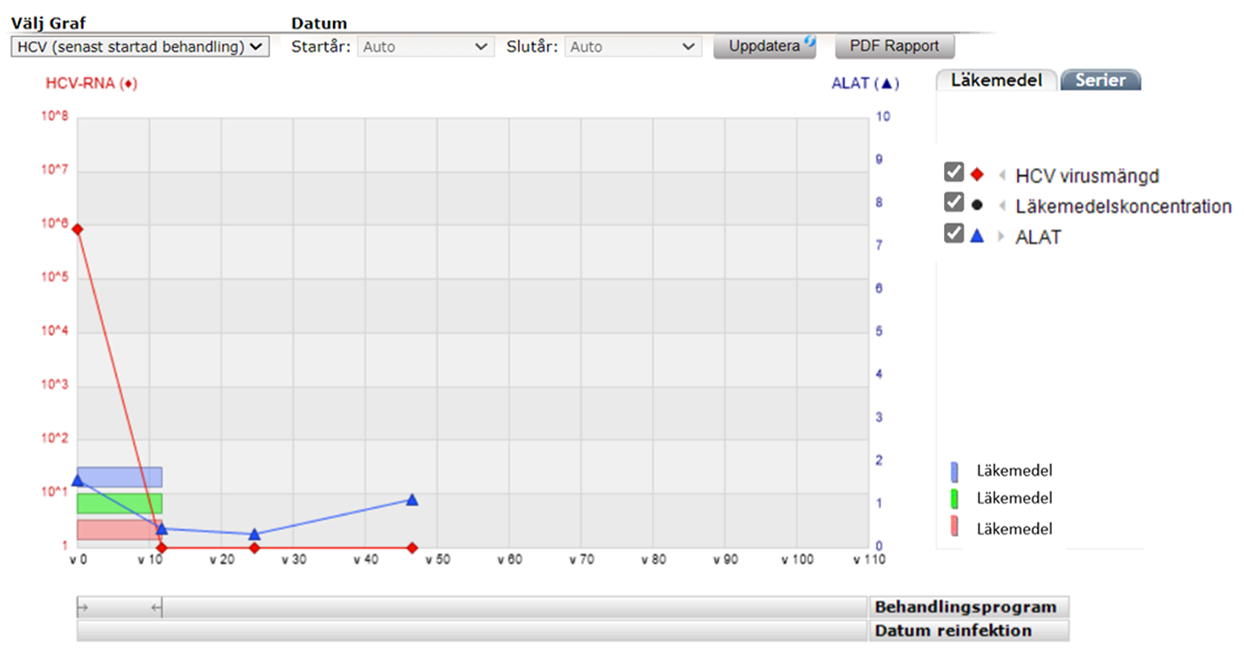
Task: Click the blue Läkemedel legend bar
Action: [x=955, y=469]
